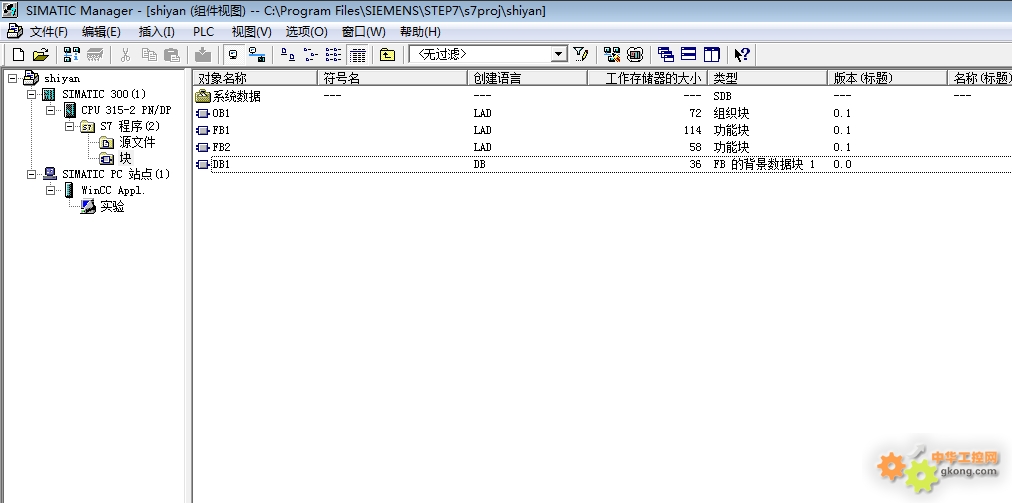Image resolution: width=1012 pixels, height=503 pixels.
Task: Select 源文件 folder in tree
Action: coord(137,142)
